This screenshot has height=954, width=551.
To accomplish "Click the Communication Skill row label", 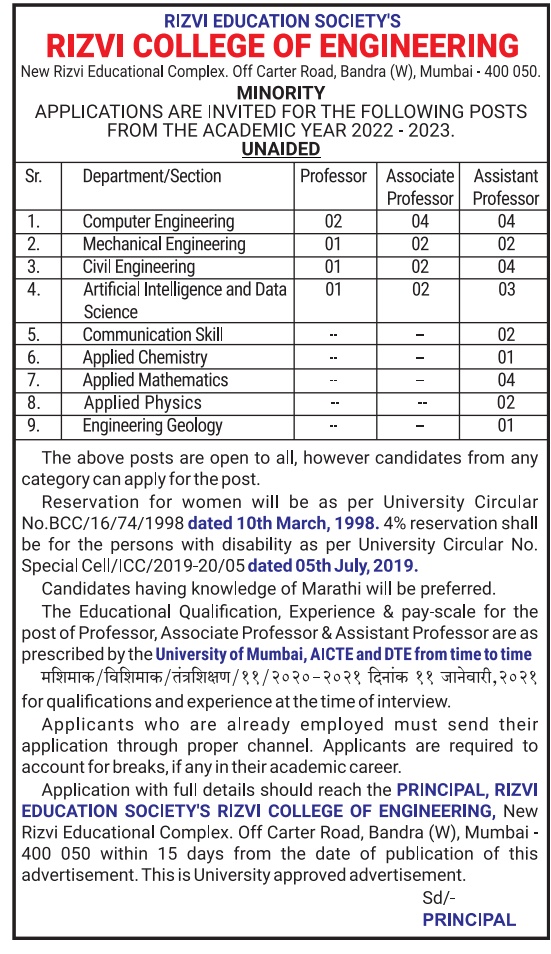I will point(153,335).
